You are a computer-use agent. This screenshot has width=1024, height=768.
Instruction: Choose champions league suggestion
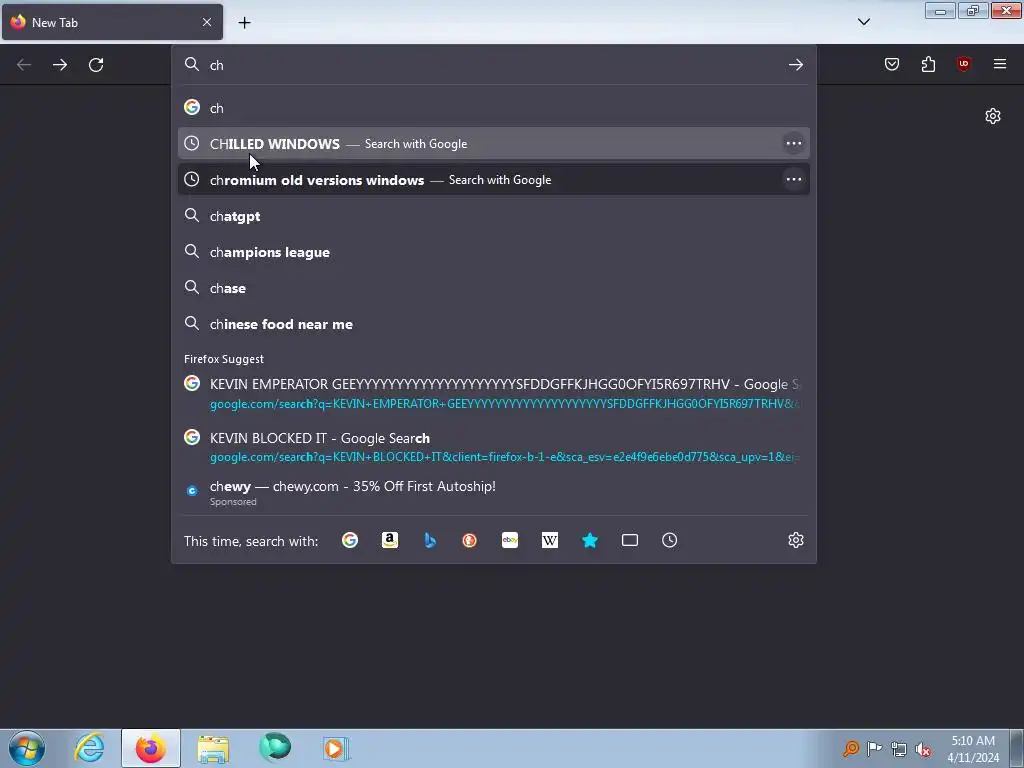coord(494,252)
